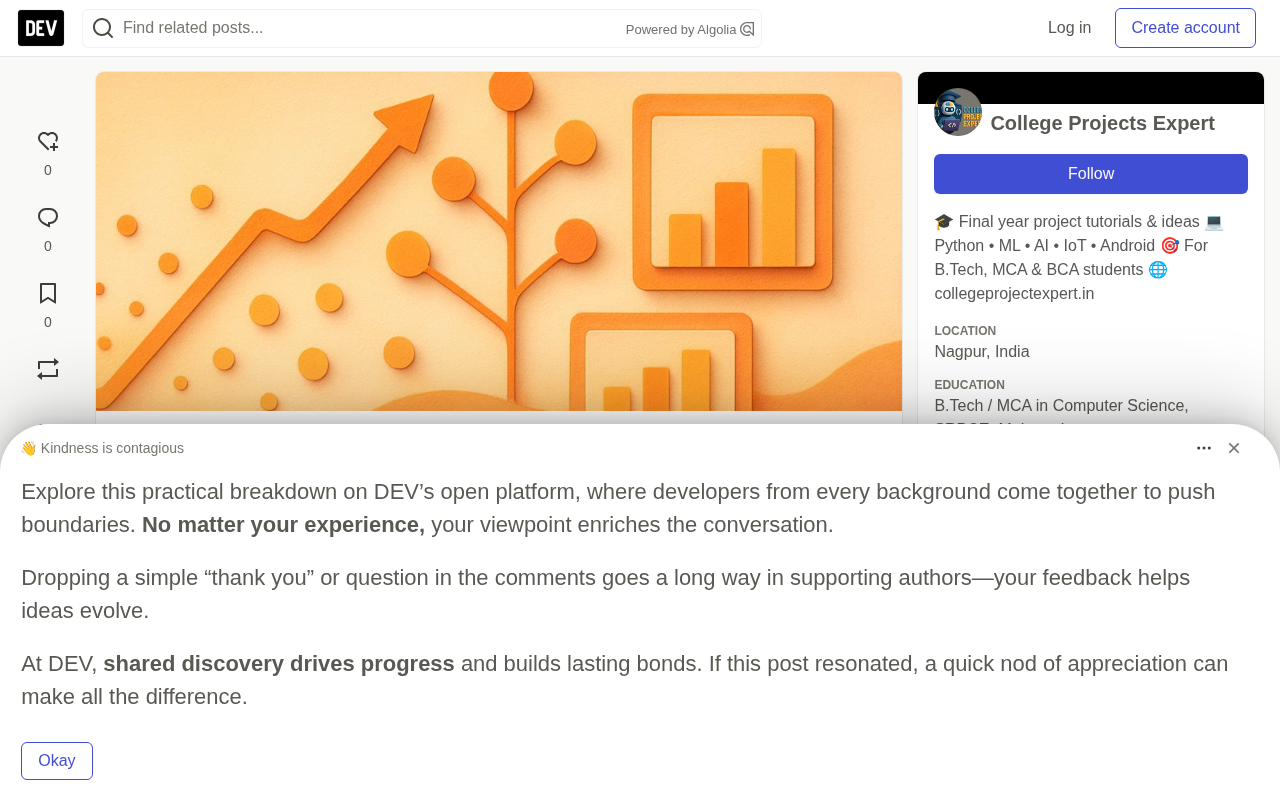Viewport: 1280px width, 800px height.
Task: Open College Projects Expert avatar
Action: point(958,112)
